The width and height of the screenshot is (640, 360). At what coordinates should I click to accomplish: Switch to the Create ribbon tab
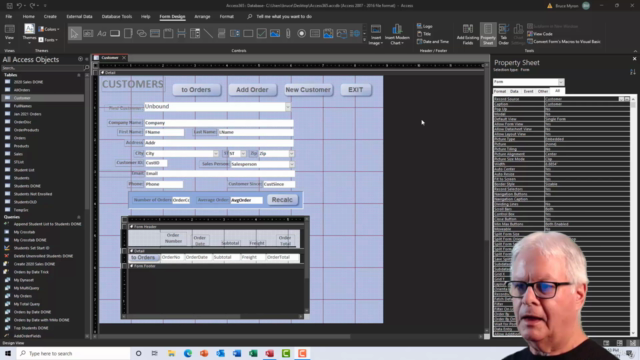[x=50, y=17]
